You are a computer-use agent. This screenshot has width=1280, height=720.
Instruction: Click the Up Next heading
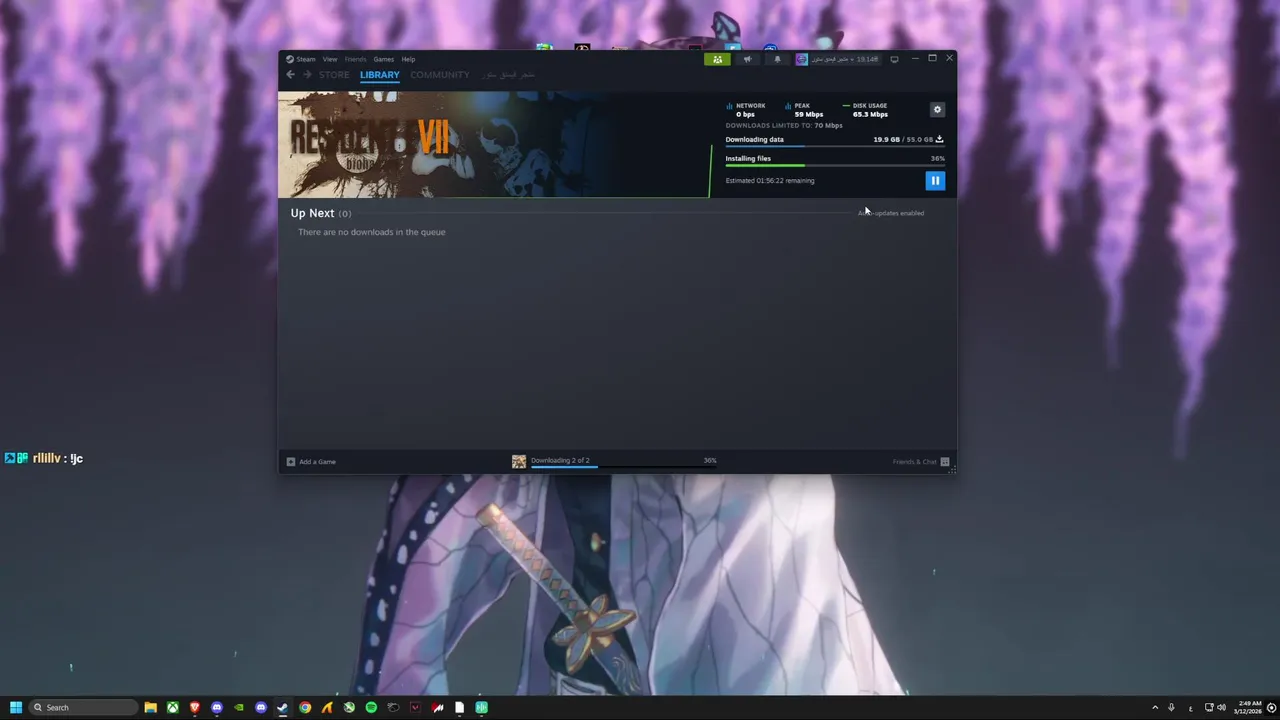point(312,213)
